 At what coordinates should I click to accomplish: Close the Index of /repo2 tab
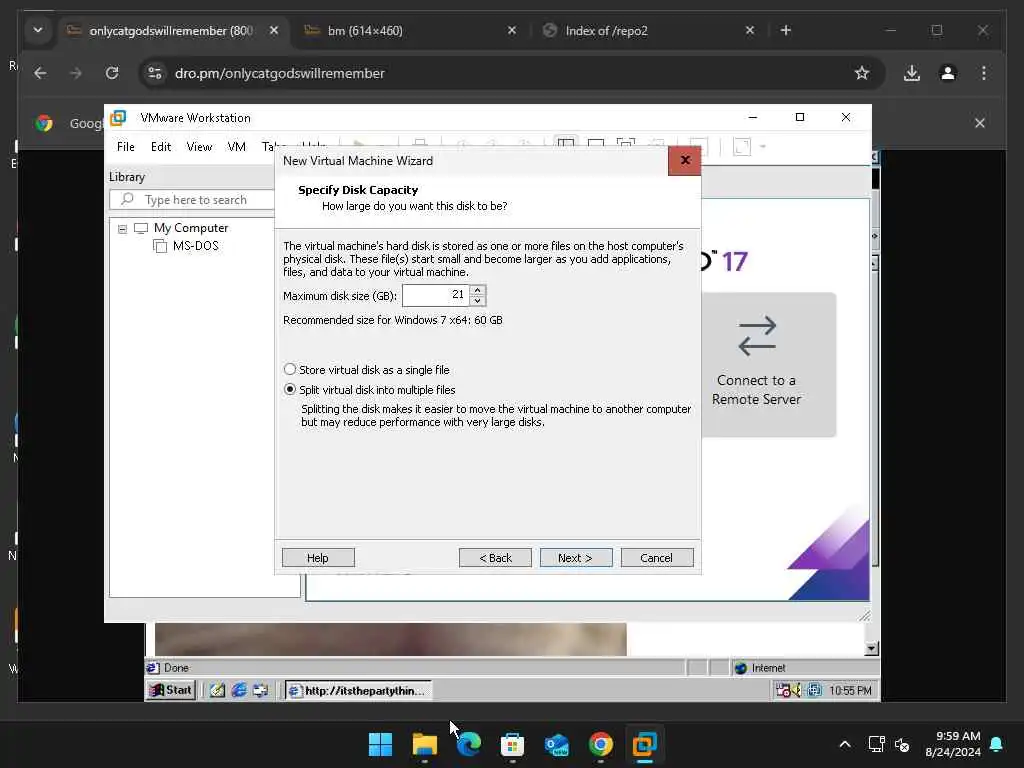coord(750,31)
